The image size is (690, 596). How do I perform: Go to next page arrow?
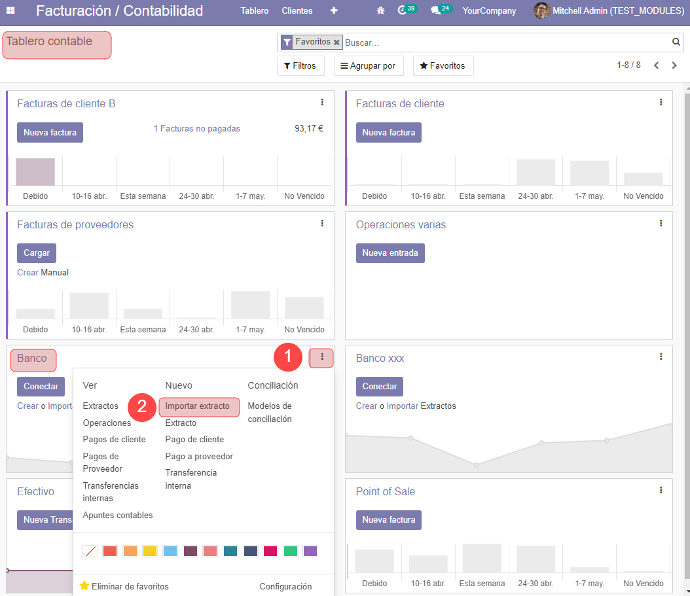click(675, 65)
